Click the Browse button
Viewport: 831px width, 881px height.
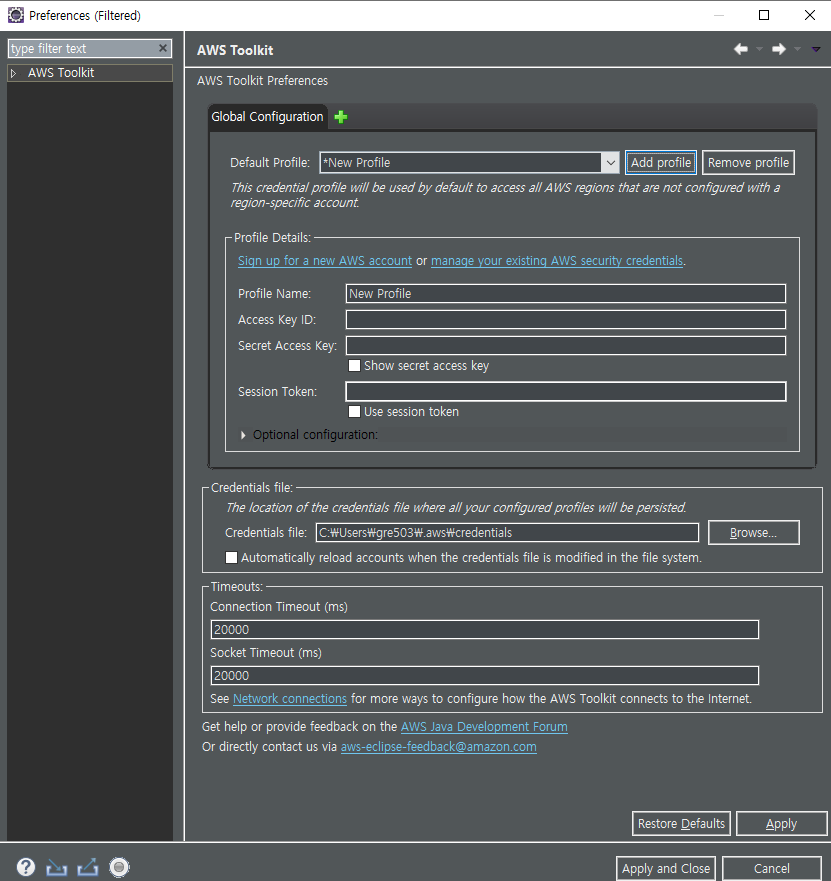753,532
